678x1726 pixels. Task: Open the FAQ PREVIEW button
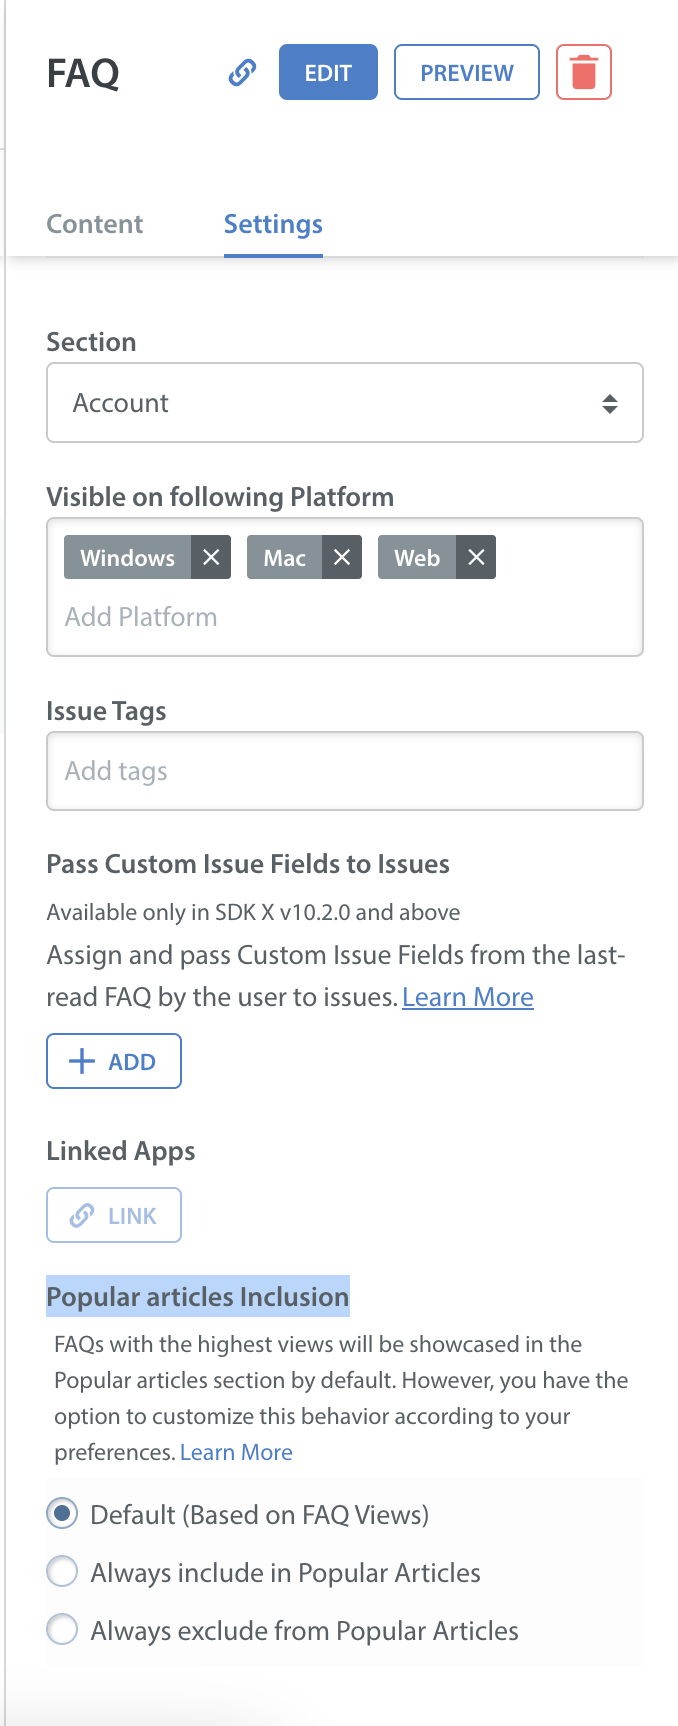coord(467,72)
